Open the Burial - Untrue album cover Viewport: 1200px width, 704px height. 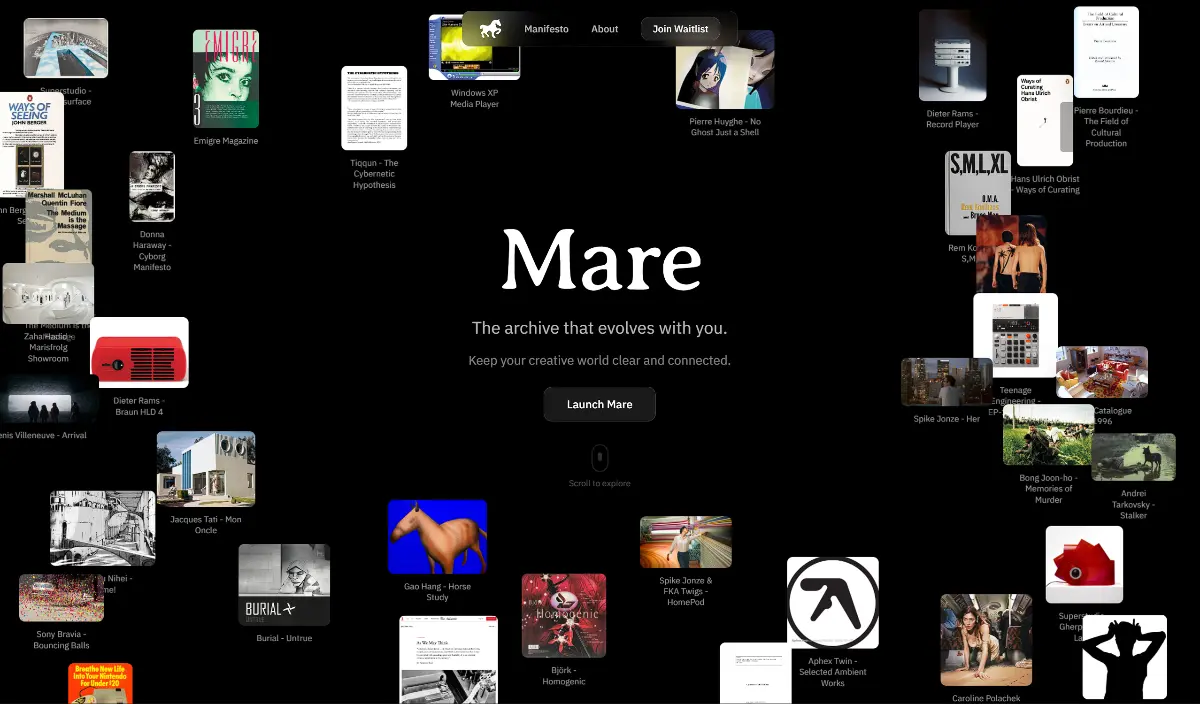point(284,584)
